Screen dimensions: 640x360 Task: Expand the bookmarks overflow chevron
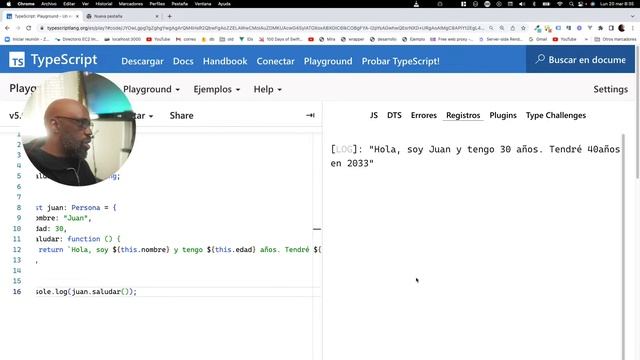point(586,39)
